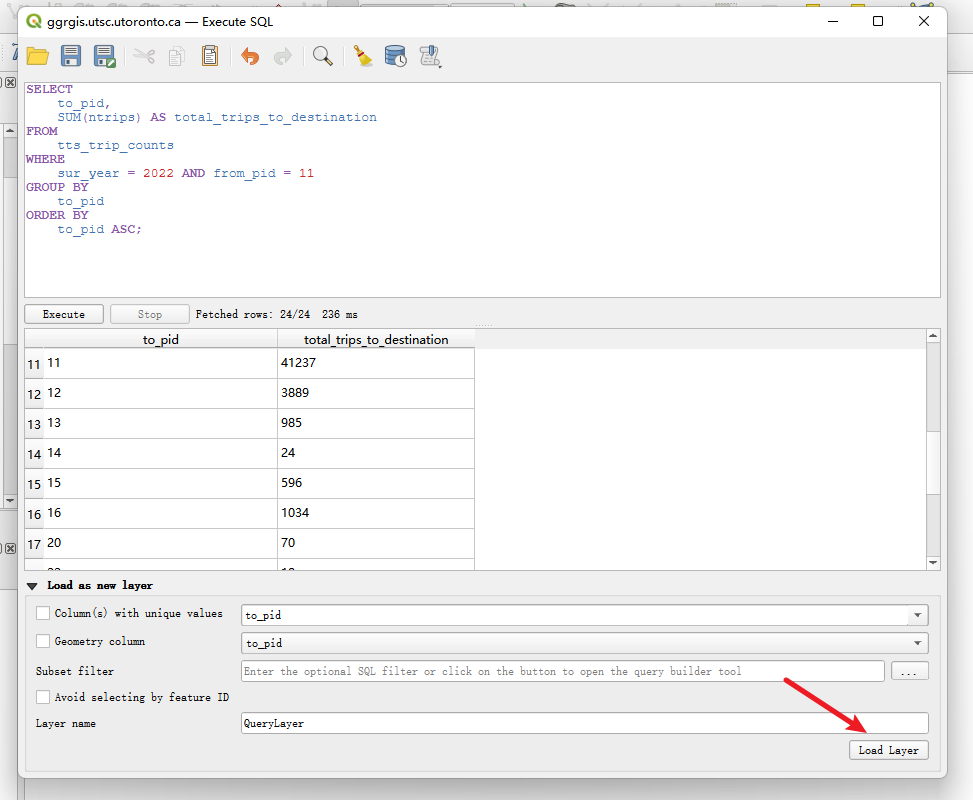Viewport: 973px width, 800px height.
Task: Undo the last edit with orange arrow
Action: click(x=250, y=56)
